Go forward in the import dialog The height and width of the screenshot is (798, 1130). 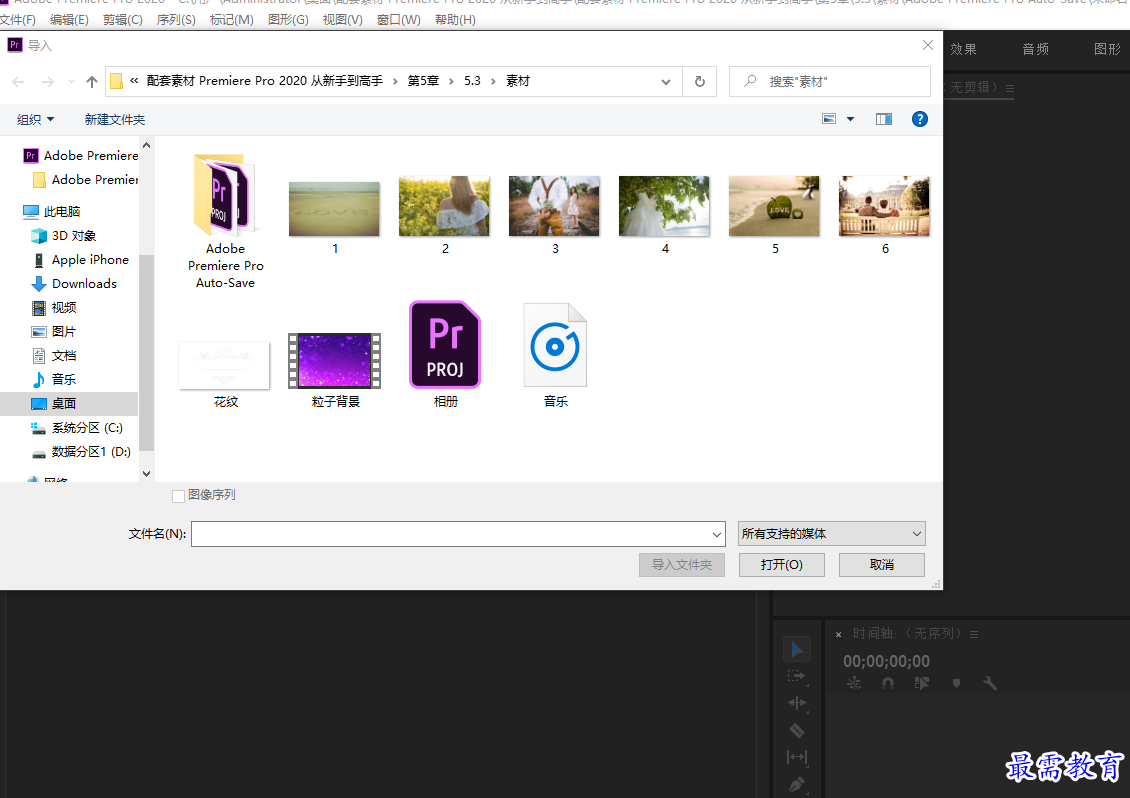click(x=48, y=81)
